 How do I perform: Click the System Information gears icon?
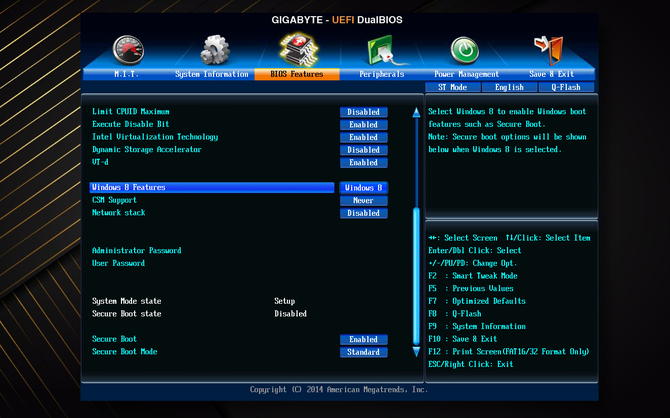pos(215,50)
